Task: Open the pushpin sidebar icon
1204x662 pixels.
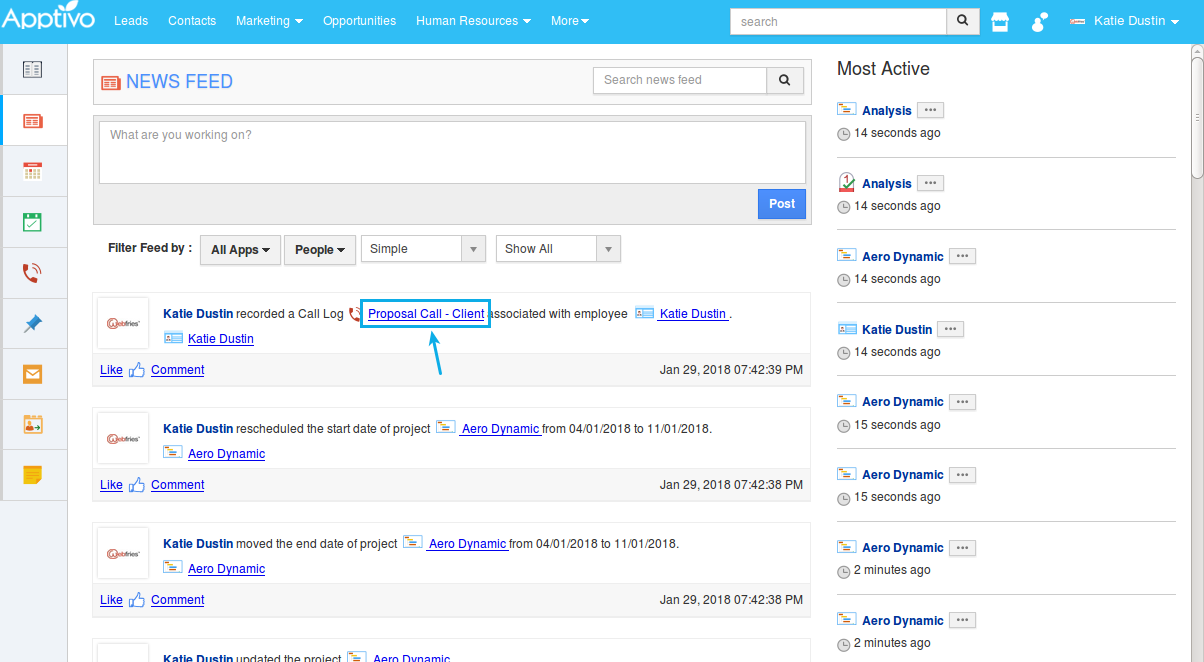Action: [x=33, y=323]
